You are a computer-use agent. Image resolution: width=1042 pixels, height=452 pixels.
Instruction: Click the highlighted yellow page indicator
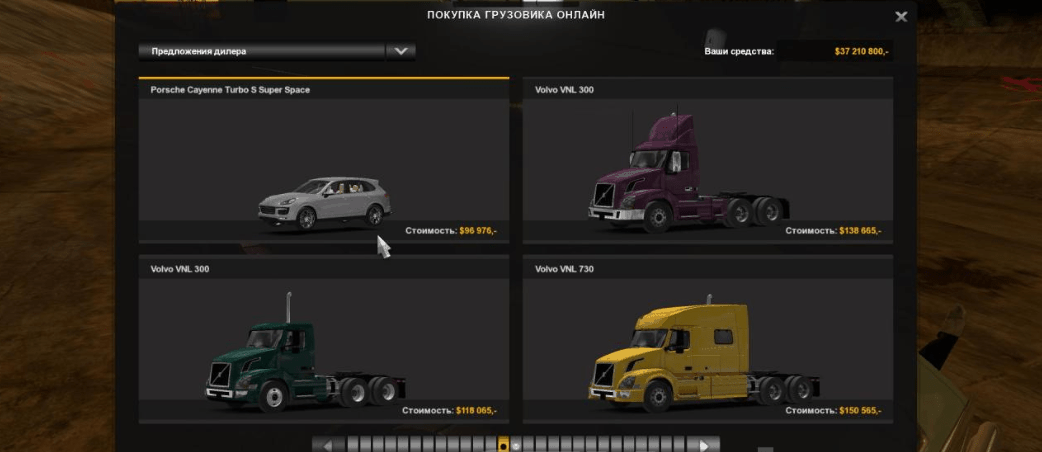(503, 445)
